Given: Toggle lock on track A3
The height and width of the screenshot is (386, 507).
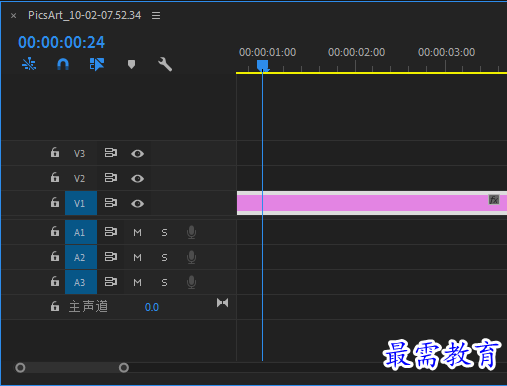Looking at the screenshot, I should 55,281.
